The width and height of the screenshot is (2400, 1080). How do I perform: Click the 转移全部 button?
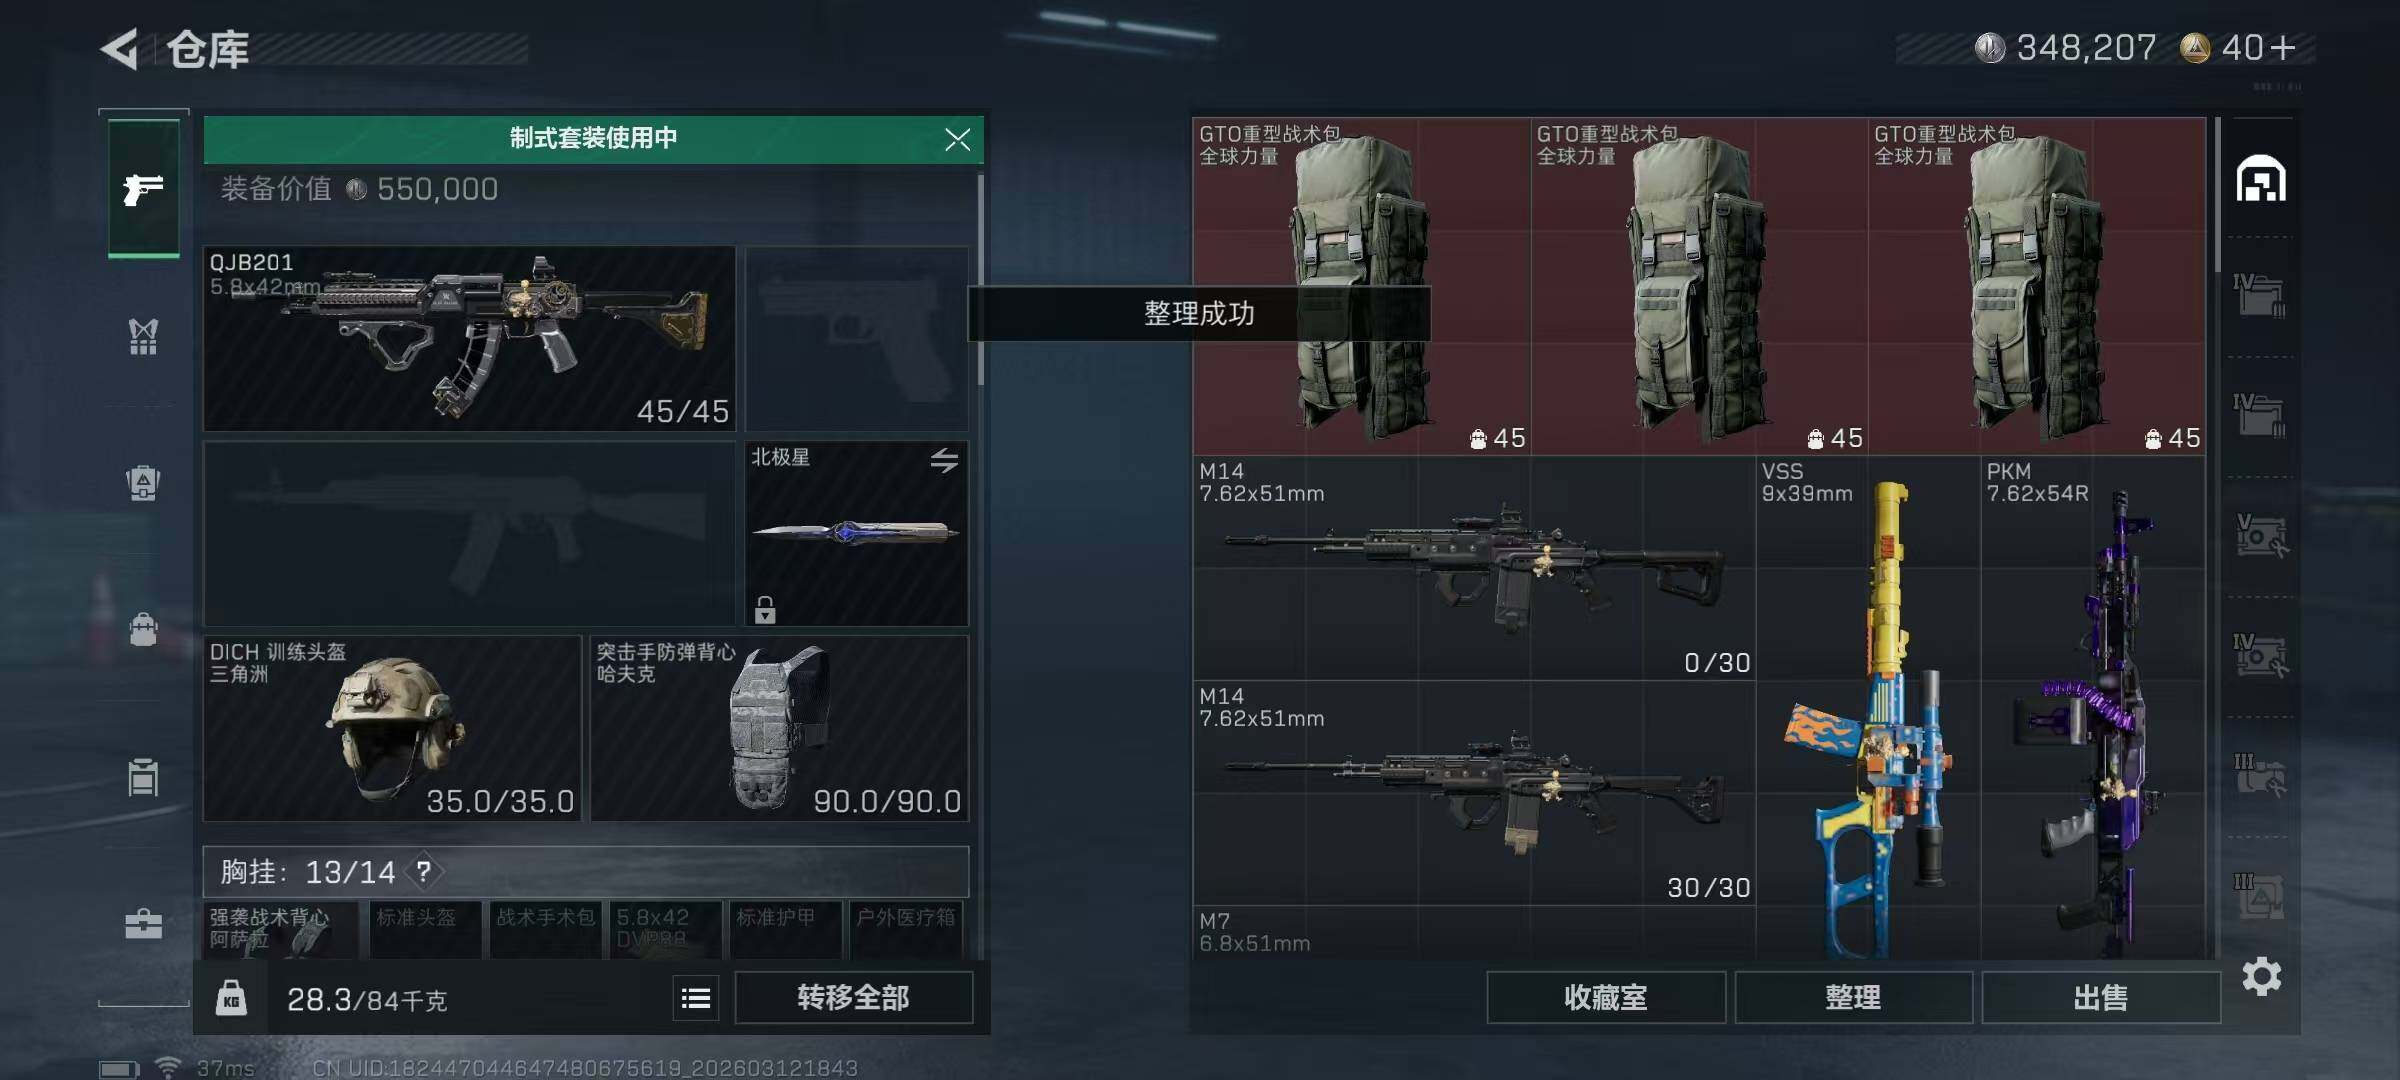point(853,998)
